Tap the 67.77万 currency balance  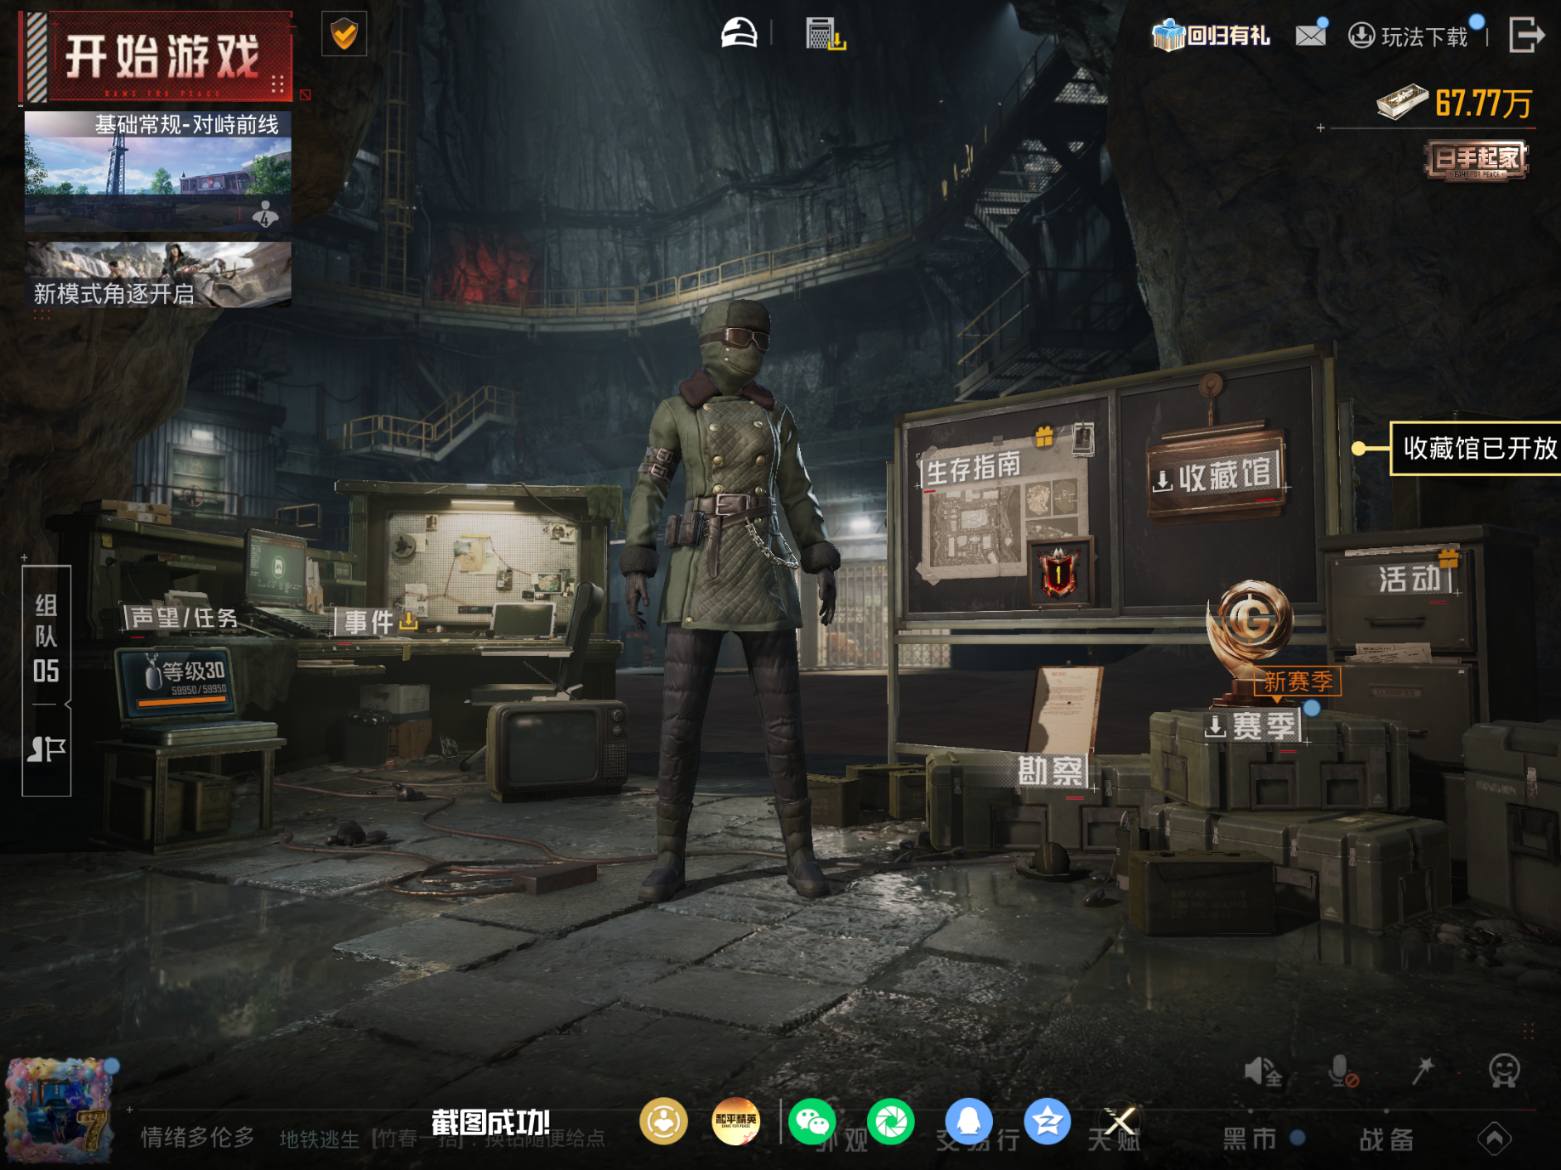pyautogui.click(x=1455, y=102)
